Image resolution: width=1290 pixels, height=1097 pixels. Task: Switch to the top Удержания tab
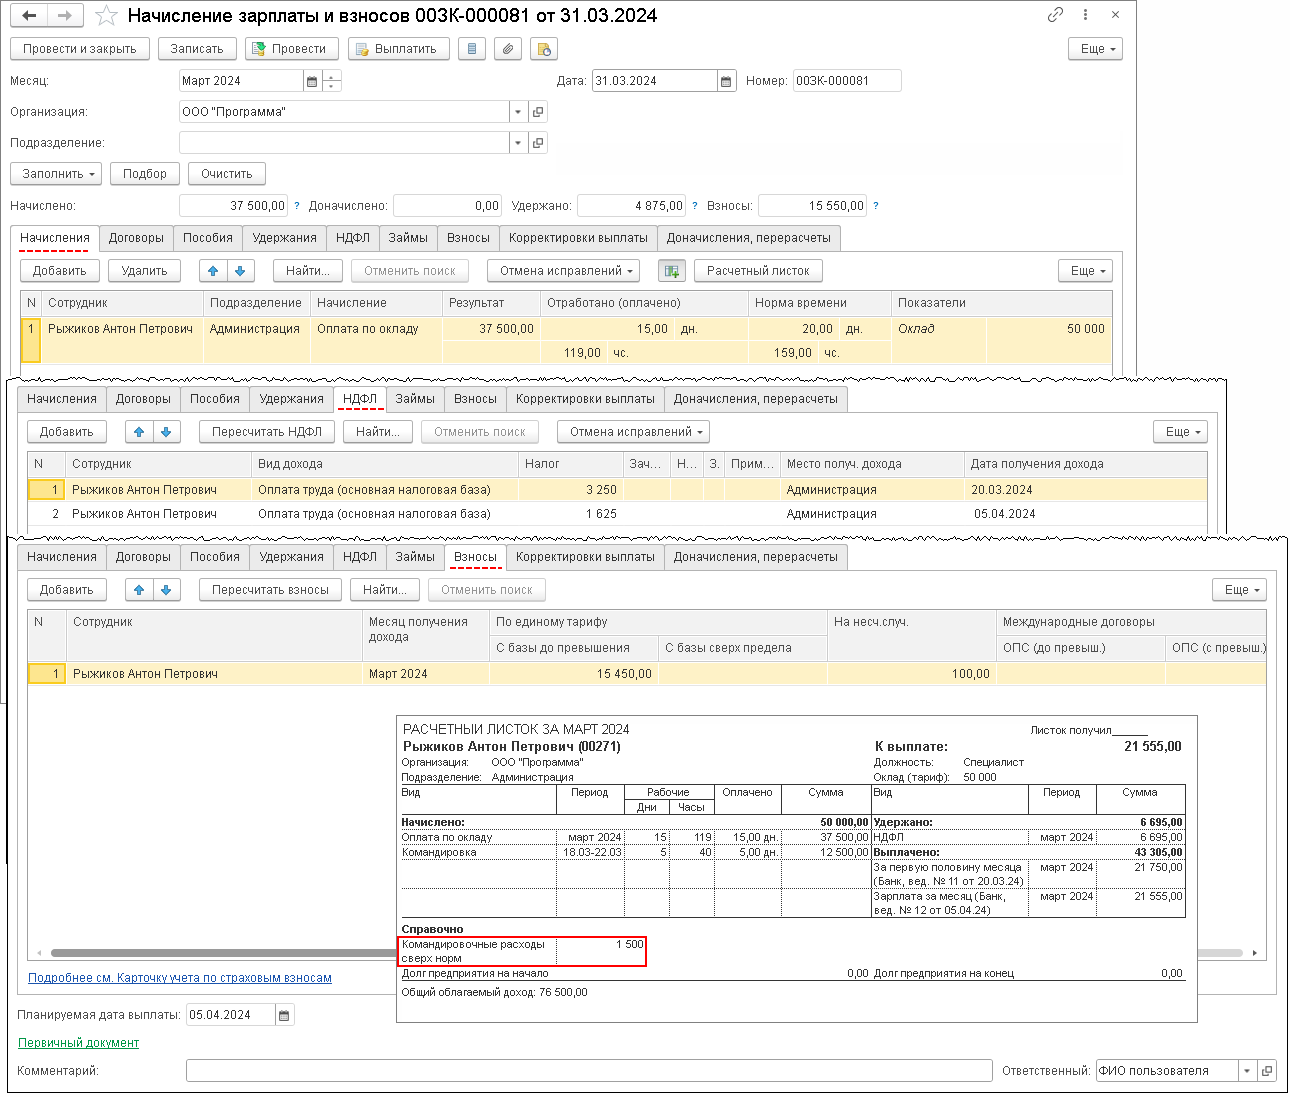pyautogui.click(x=284, y=238)
